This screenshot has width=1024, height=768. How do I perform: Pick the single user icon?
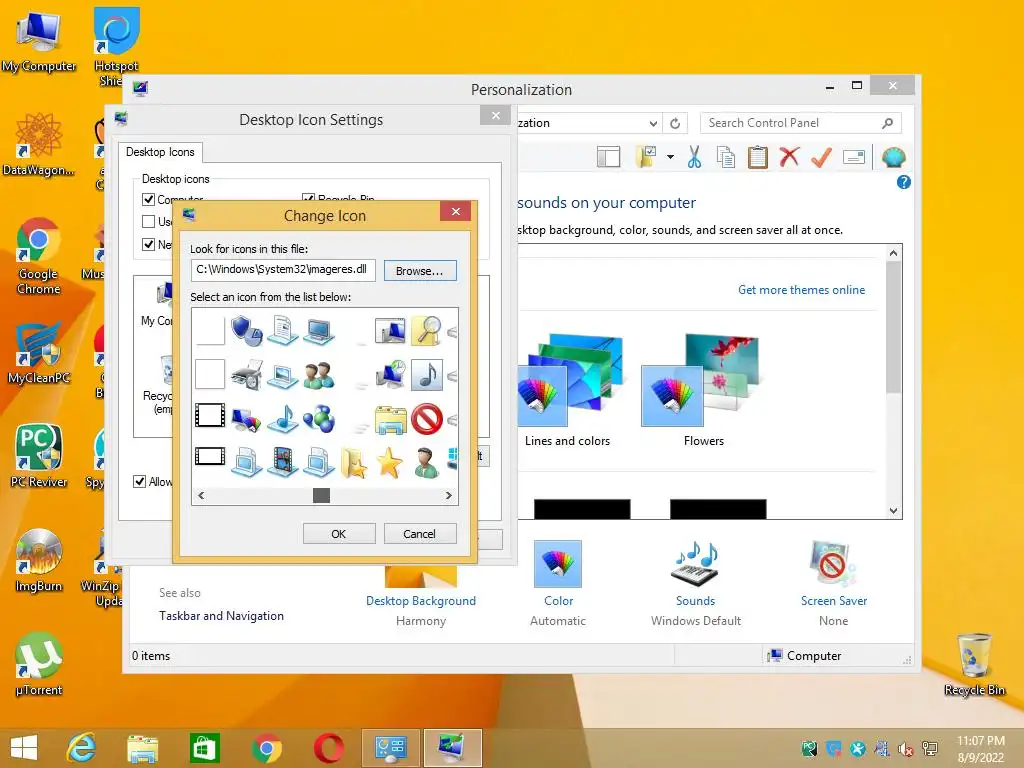tap(426, 462)
